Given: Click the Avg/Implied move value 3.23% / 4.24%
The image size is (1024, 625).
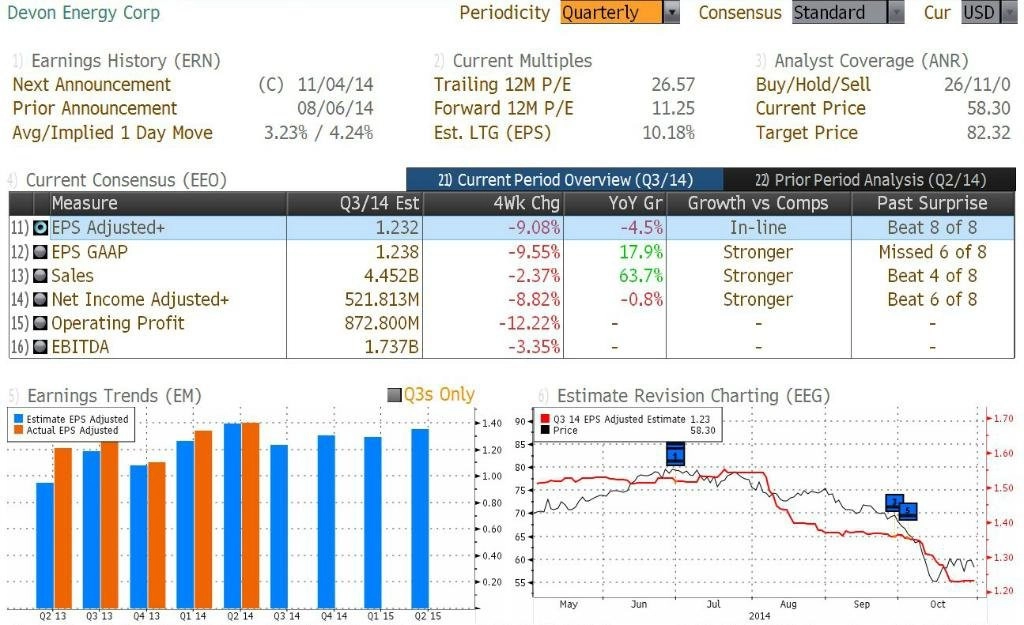Looking at the screenshot, I should [319, 133].
